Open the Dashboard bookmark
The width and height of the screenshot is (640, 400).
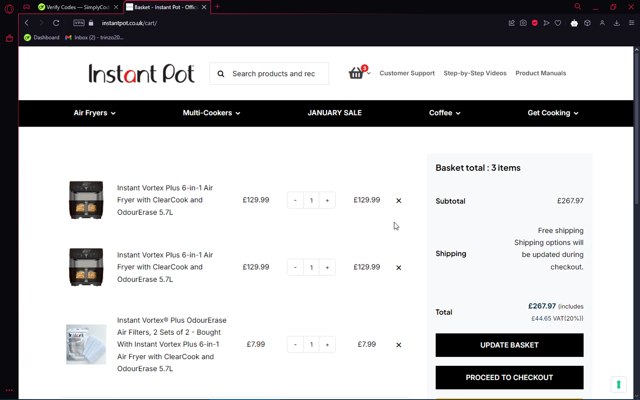pyautogui.click(x=42, y=38)
